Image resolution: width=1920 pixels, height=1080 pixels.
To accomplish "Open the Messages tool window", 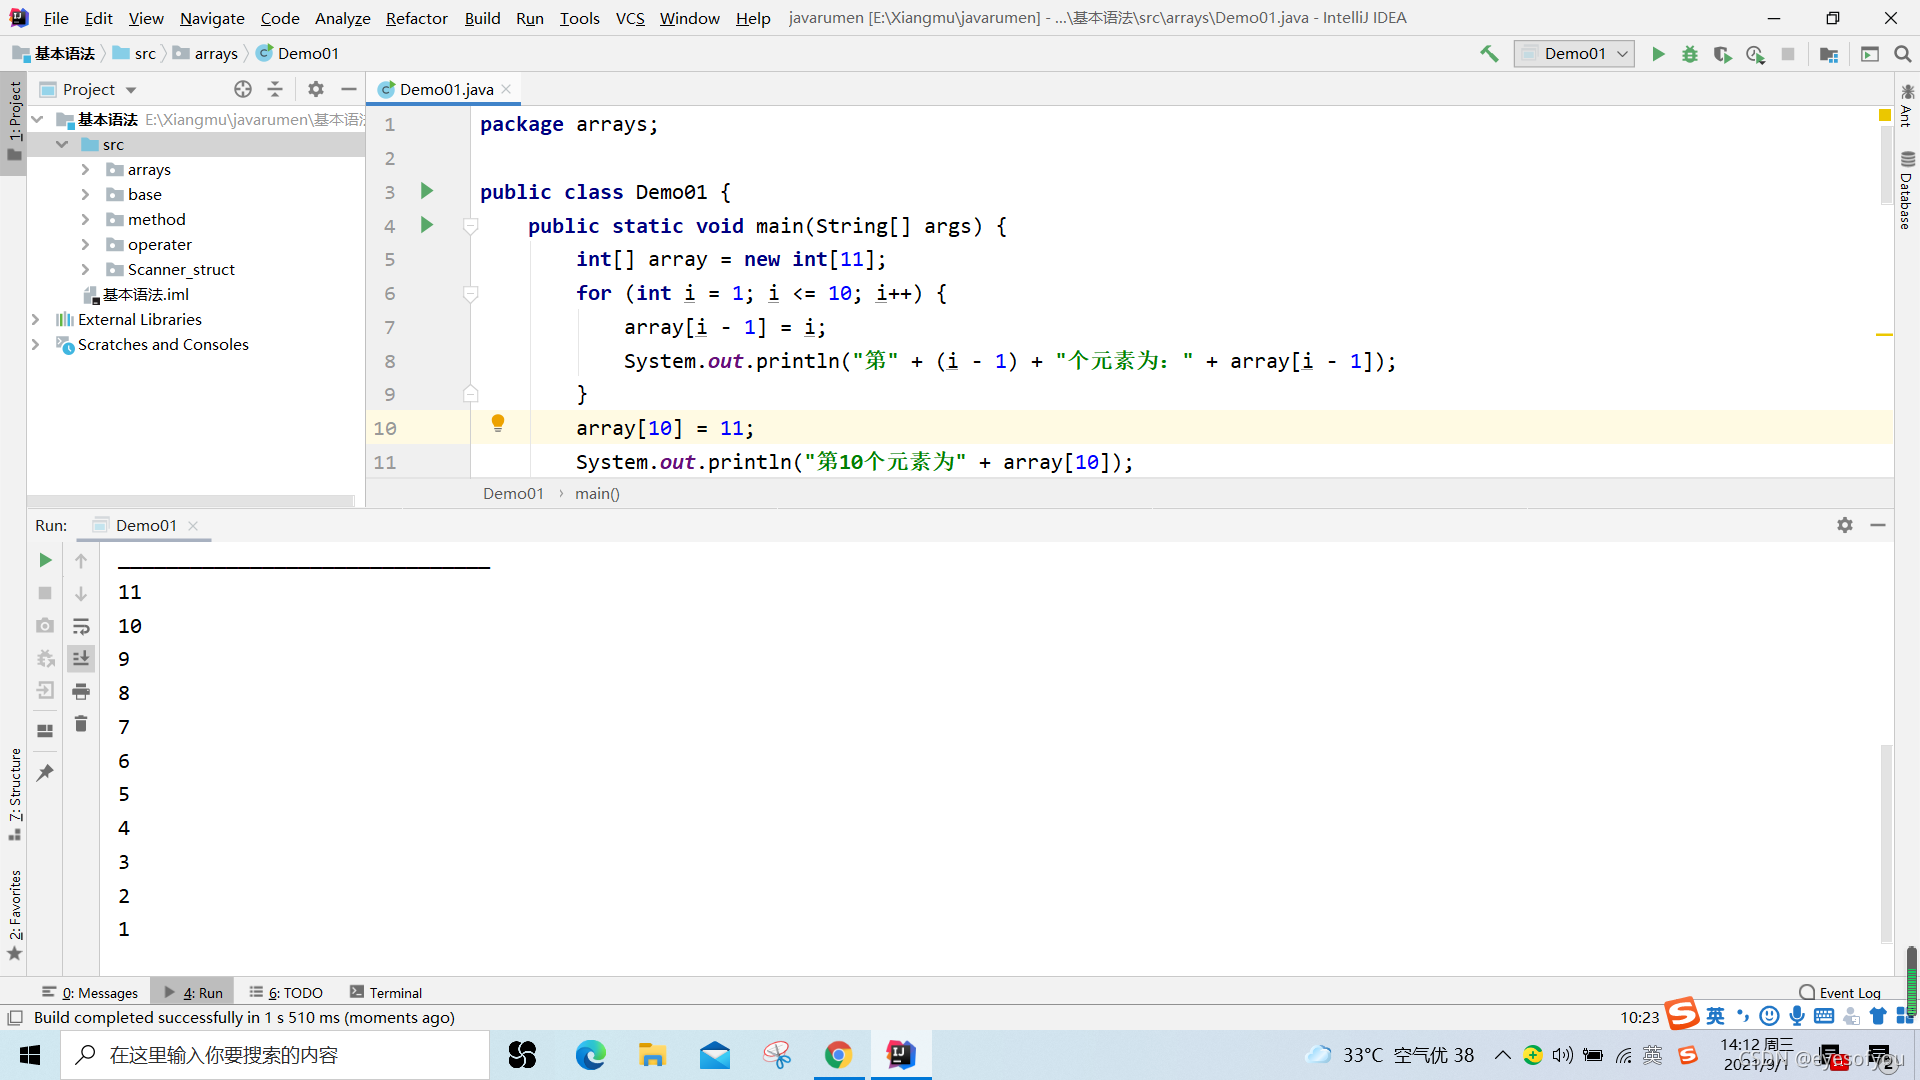I will [90, 992].
